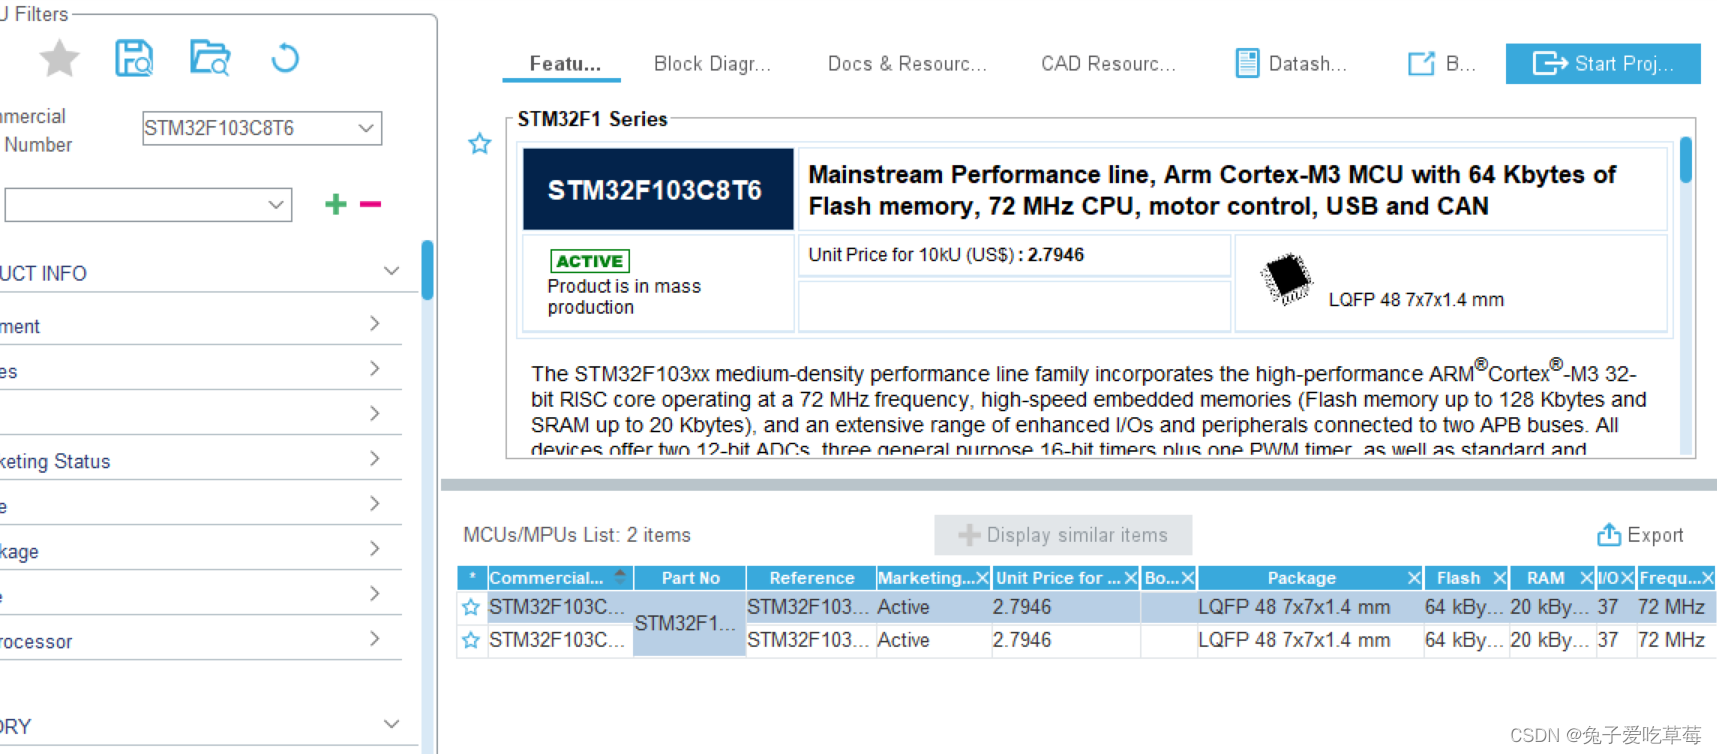Click the favorites star filter icon
The height and width of the screenshot is (754, 1717).
pos(59,58)
